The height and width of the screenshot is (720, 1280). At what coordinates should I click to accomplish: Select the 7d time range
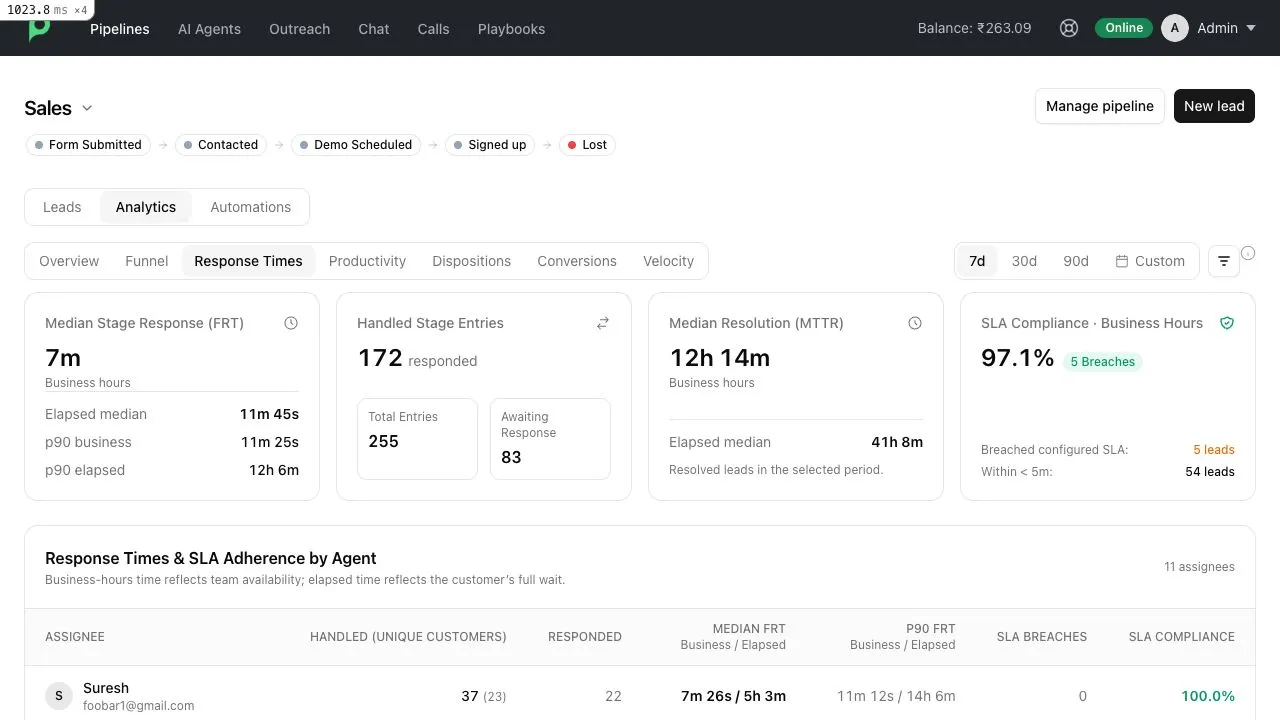click(x=977, y=261)
